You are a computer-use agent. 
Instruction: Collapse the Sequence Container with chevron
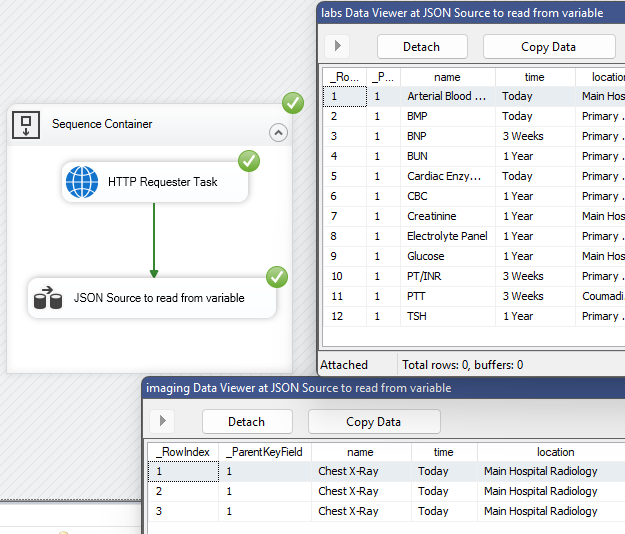point(278,133)
